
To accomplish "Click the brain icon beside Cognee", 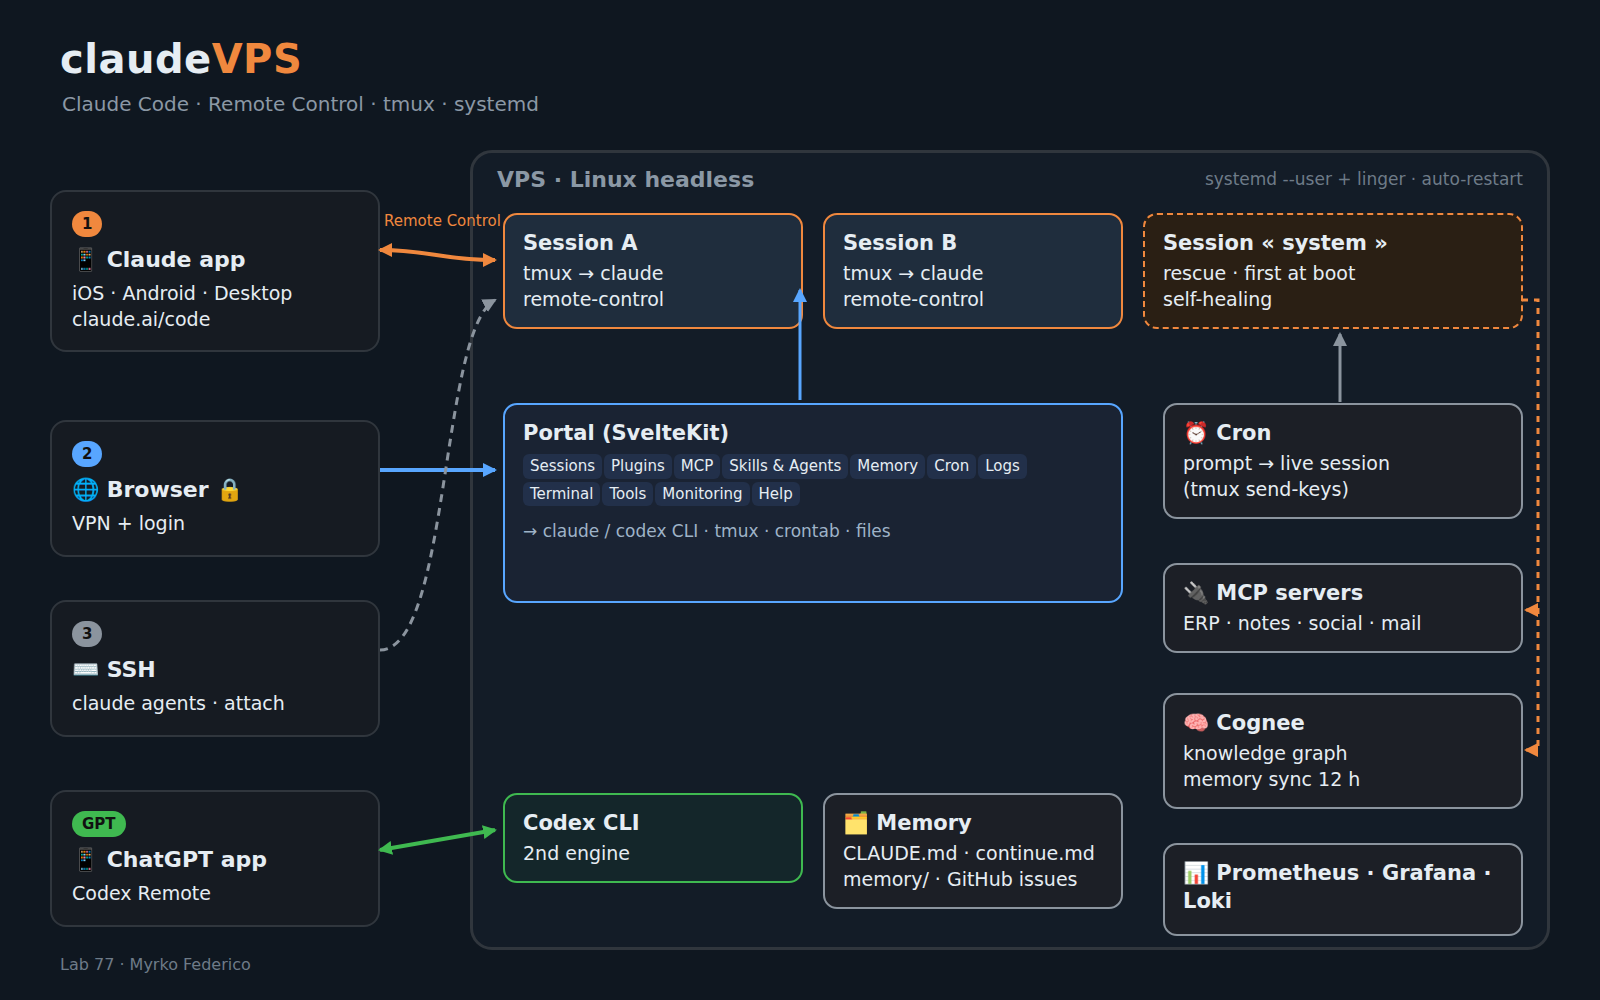I will point(1196,723).
